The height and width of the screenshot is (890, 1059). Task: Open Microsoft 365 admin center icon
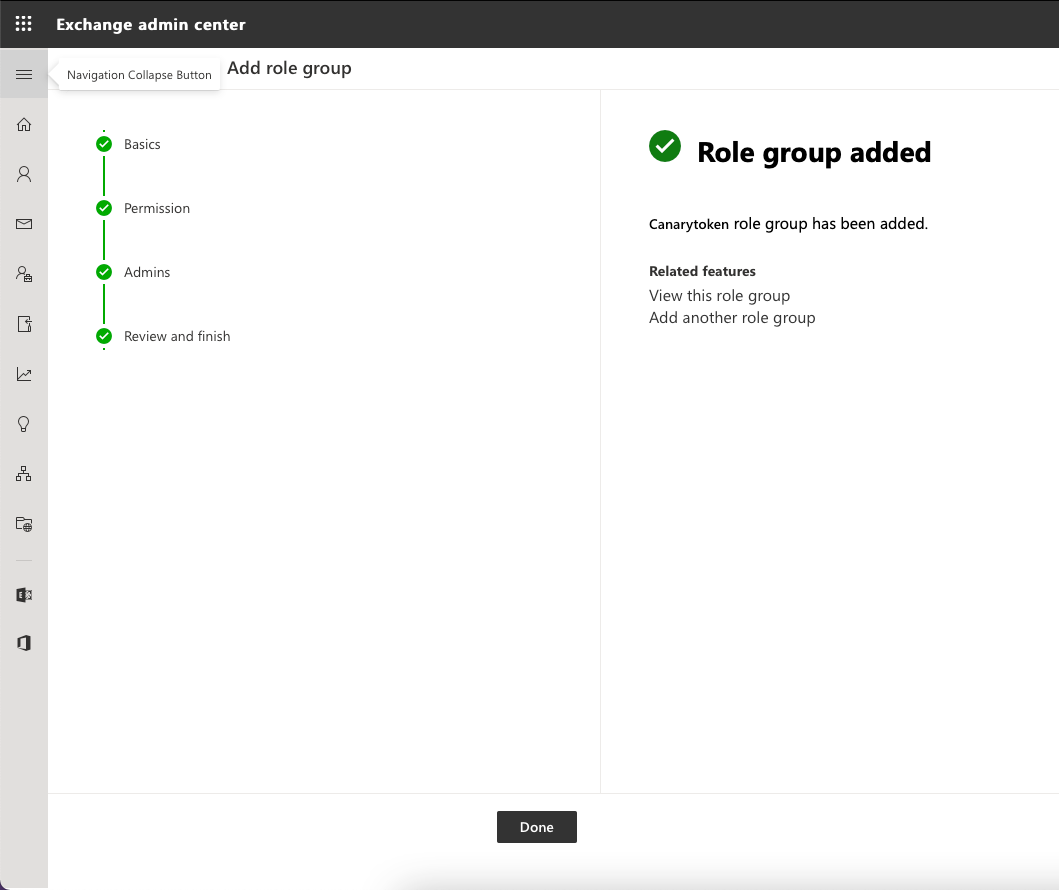(24, 643)
